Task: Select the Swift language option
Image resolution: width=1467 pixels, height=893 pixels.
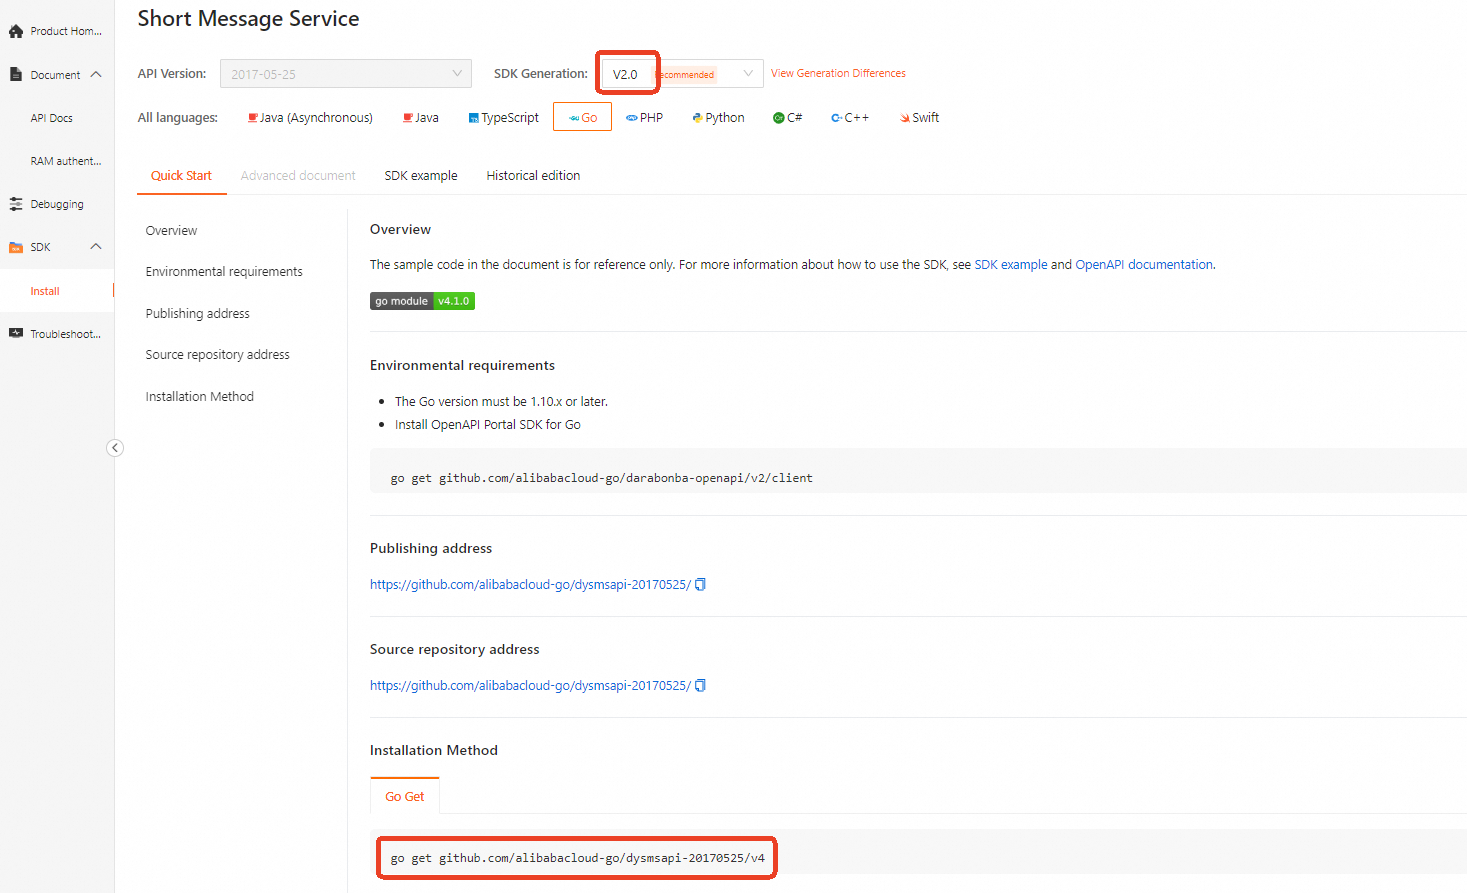Action: click(x=919, y=117)
